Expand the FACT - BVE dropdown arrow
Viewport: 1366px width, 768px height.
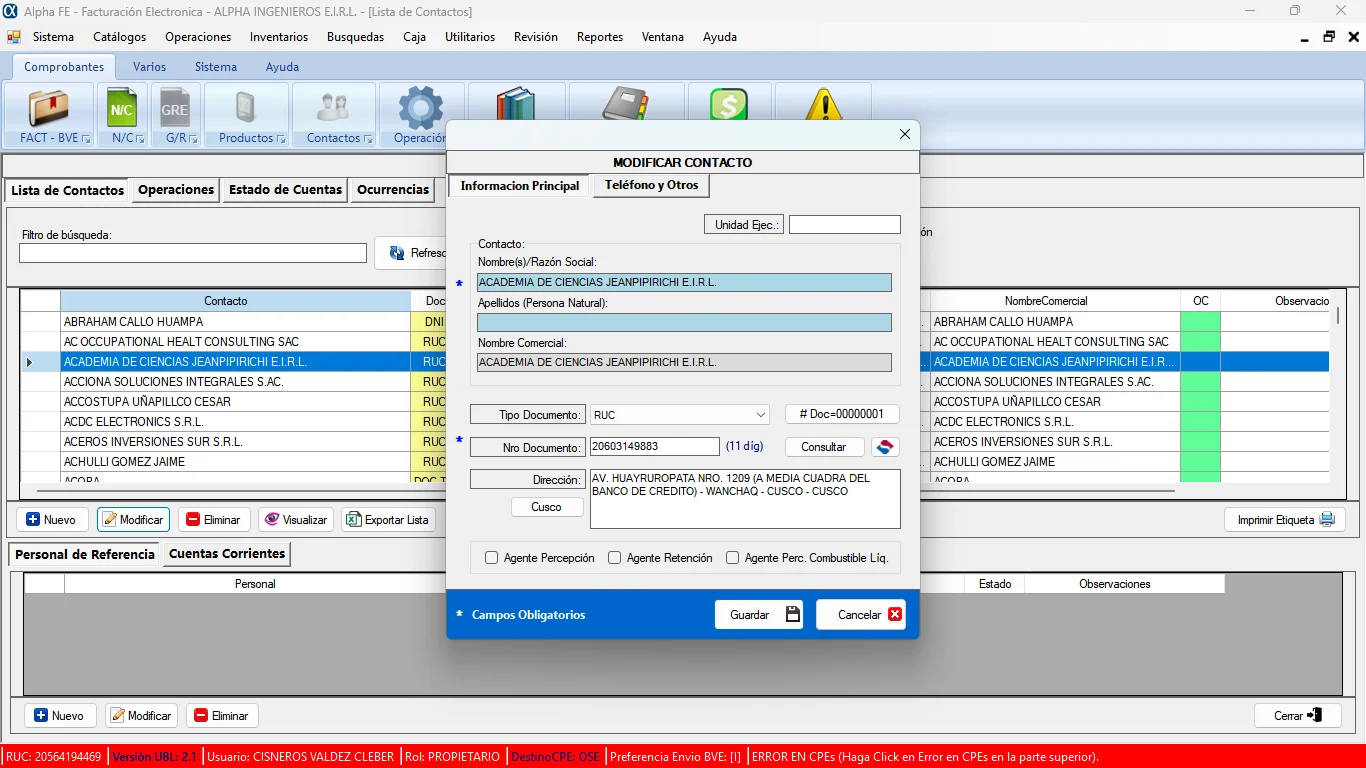pyautogui.click(x=87, y=139)
